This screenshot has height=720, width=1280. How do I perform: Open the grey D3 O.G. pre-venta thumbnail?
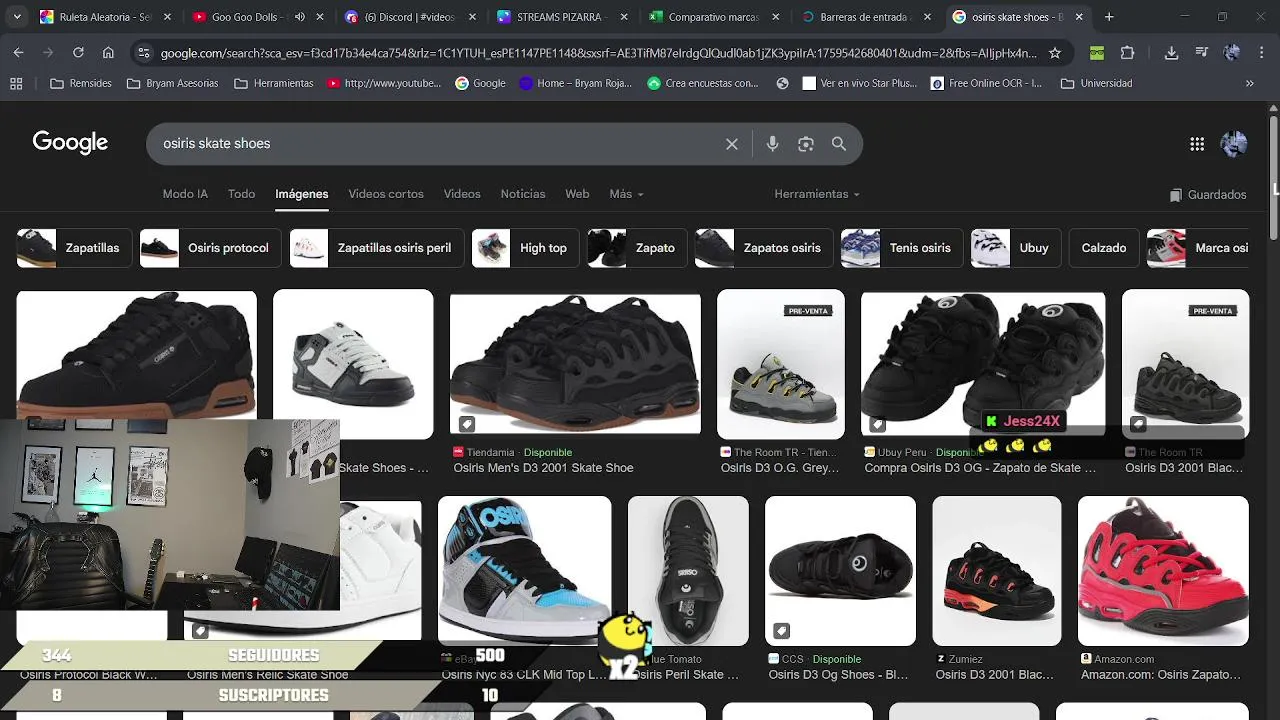click(781, 364)
